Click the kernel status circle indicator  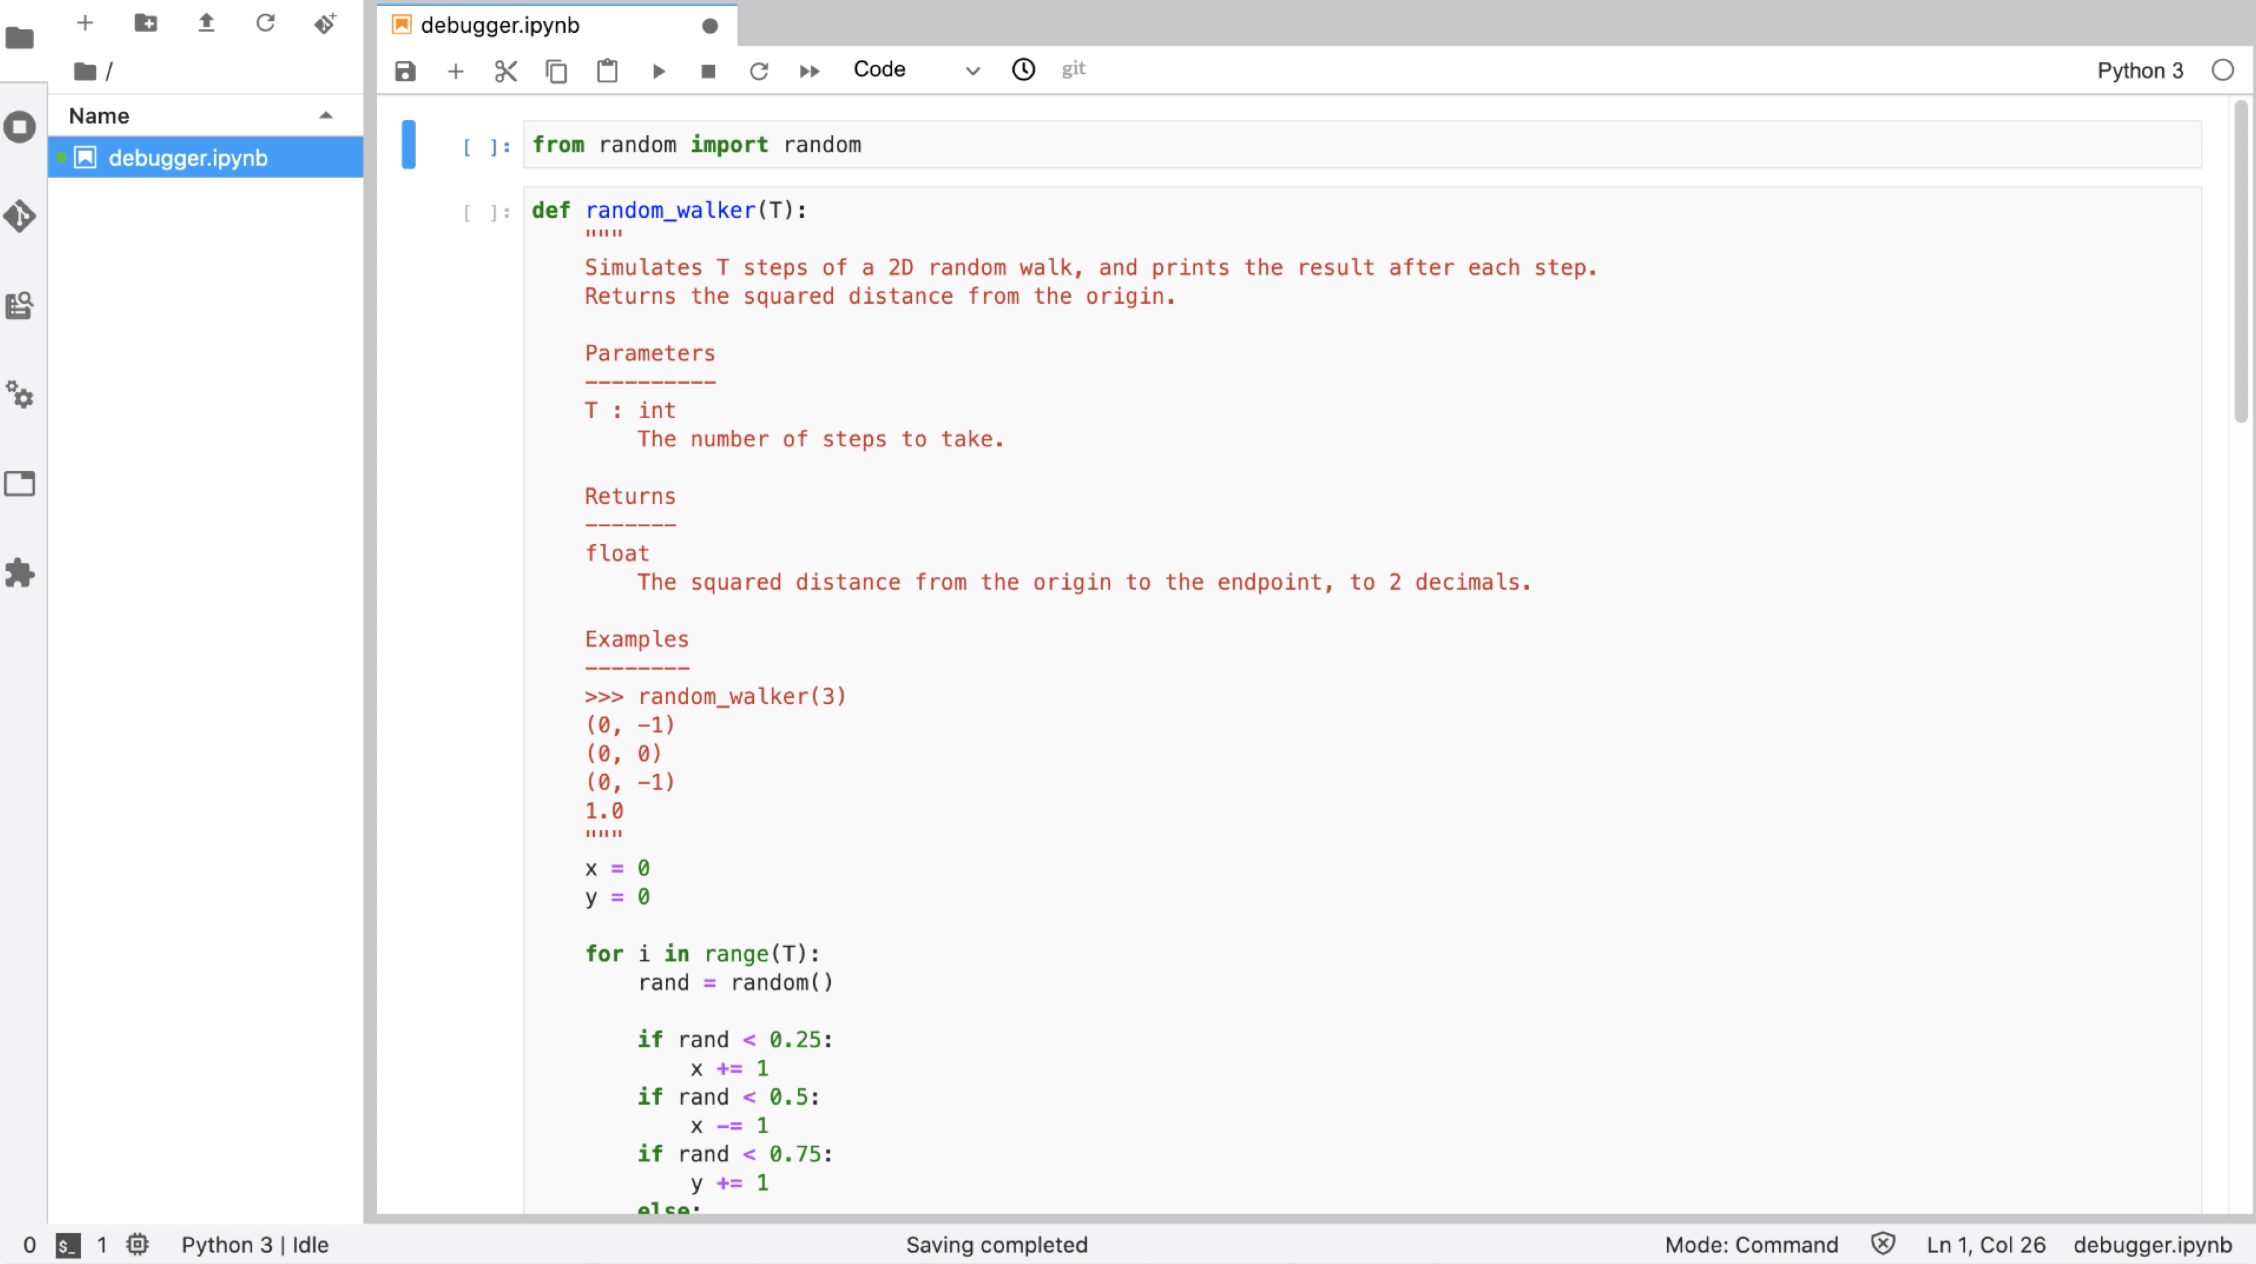click(x=2222, y=70)
